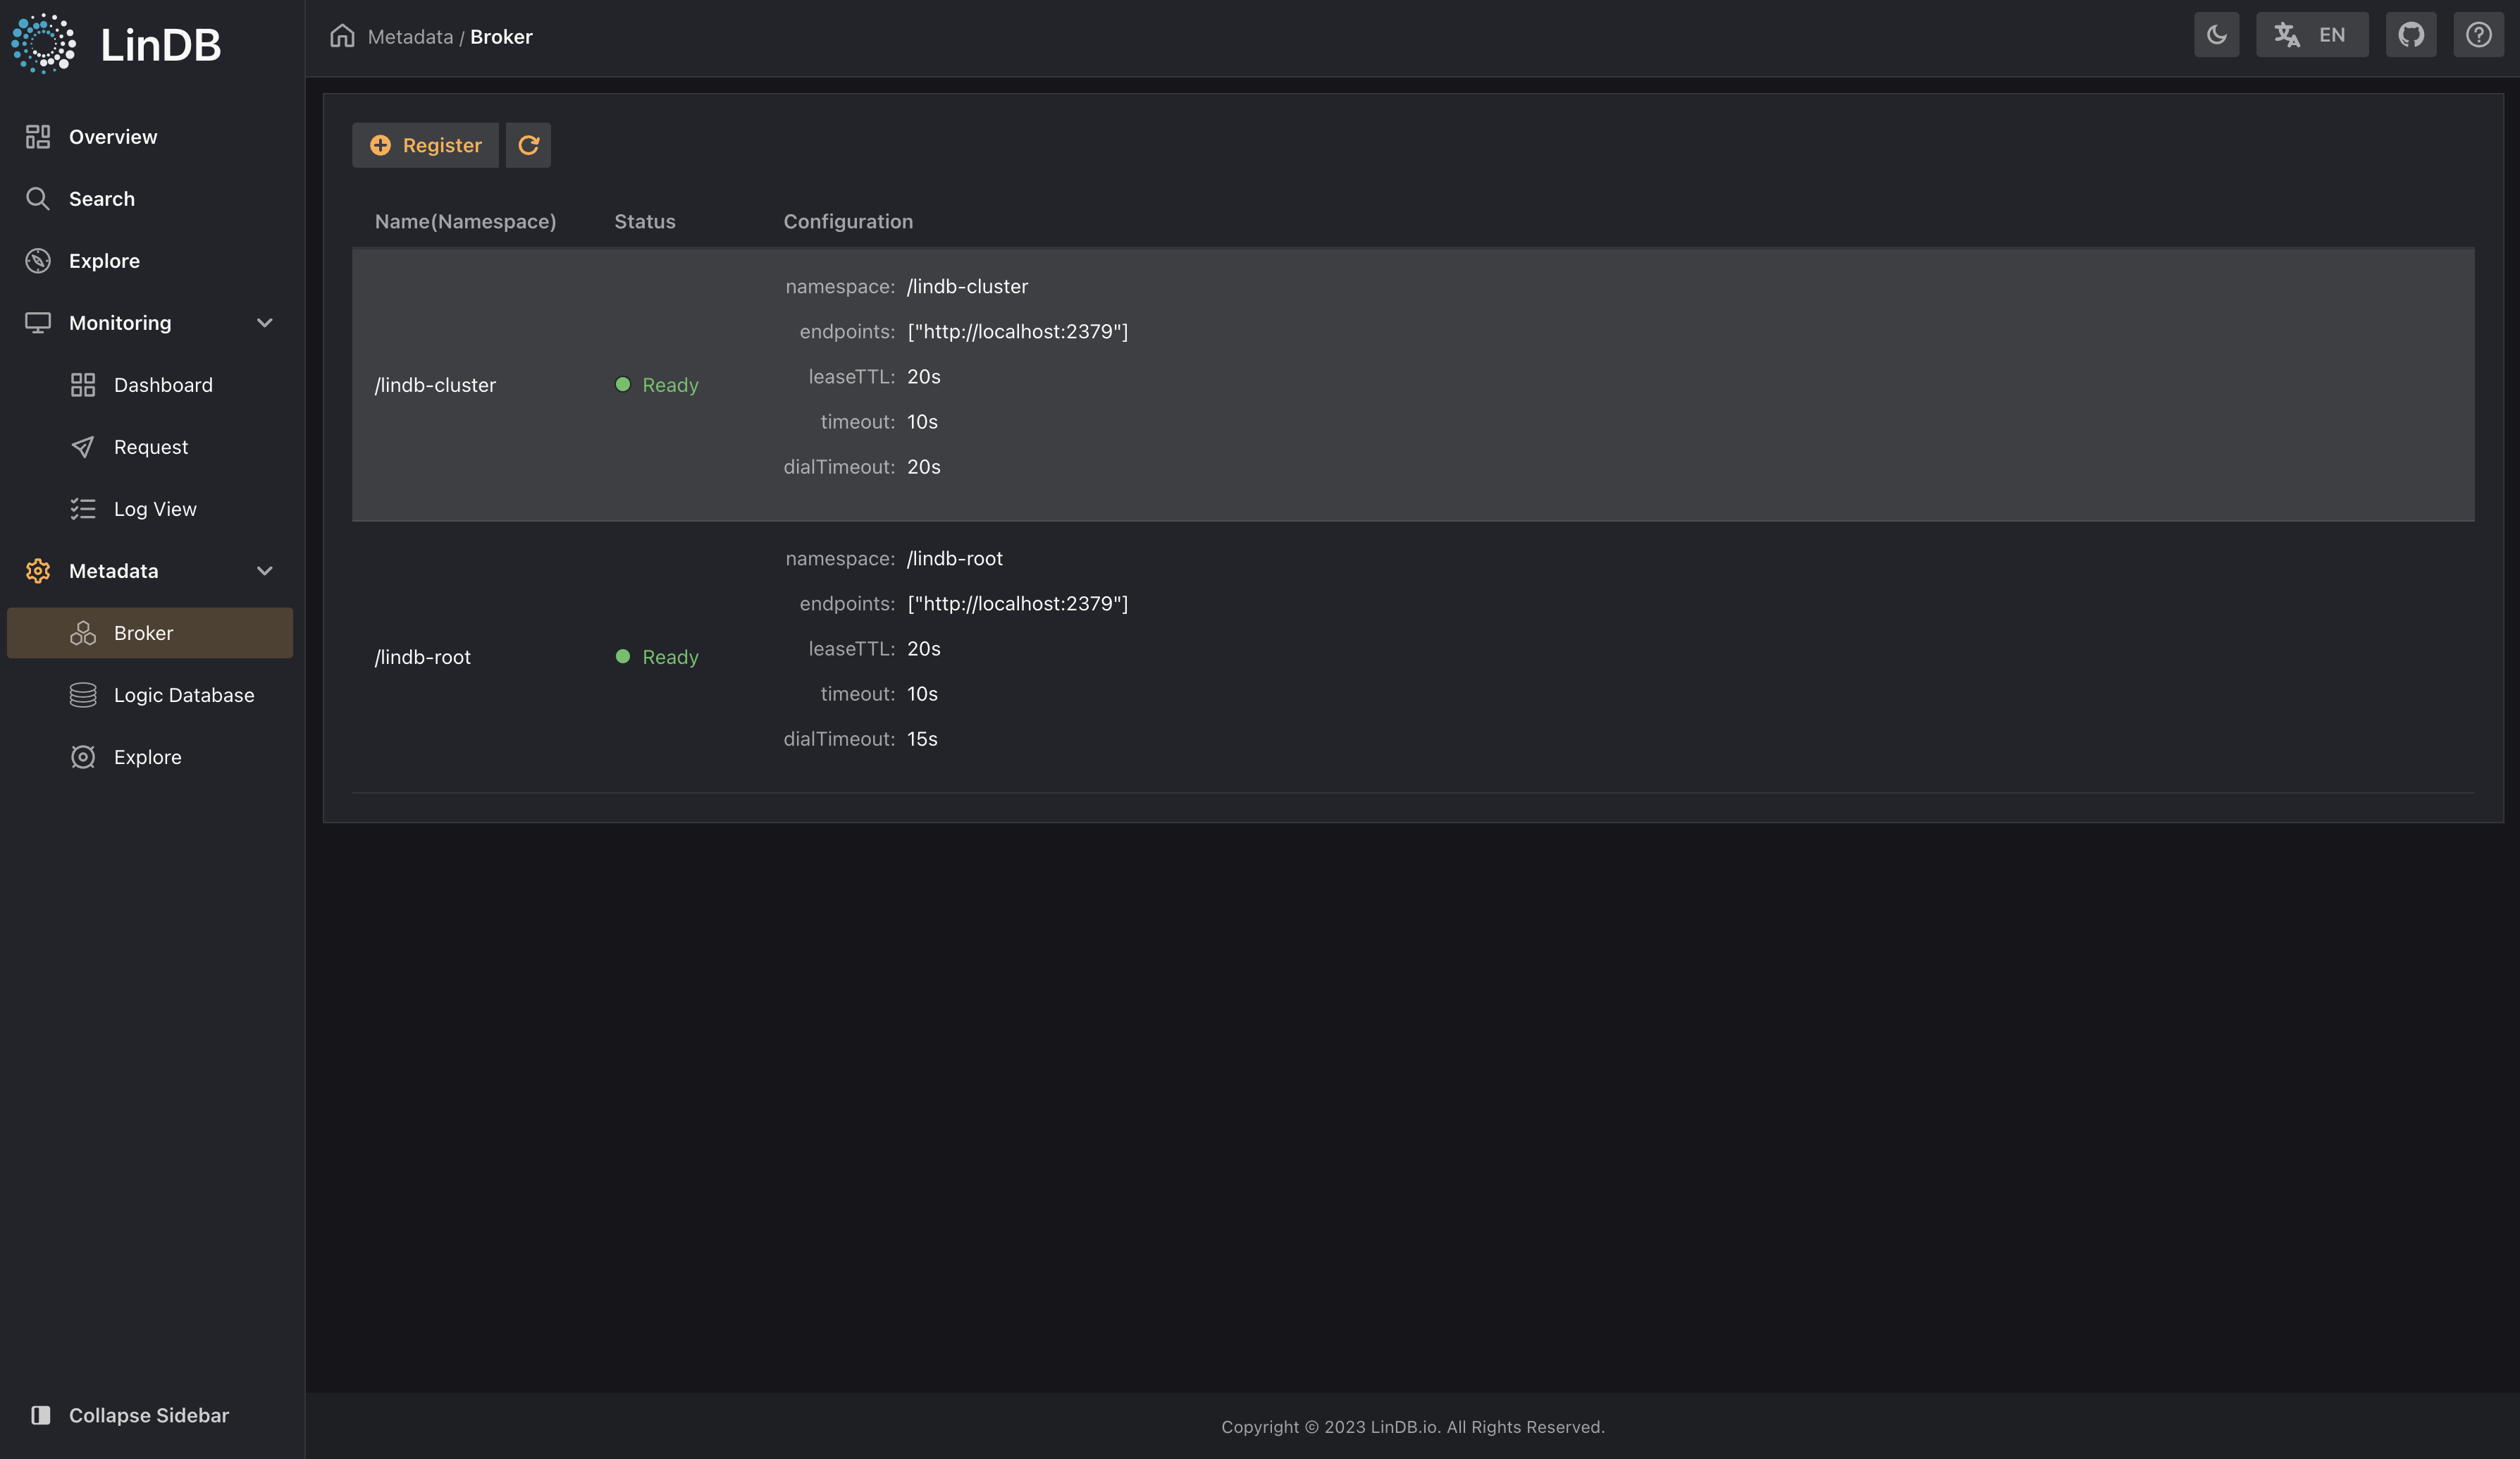Click the Dashboard grid icon under Monitoring

point(83,384)
